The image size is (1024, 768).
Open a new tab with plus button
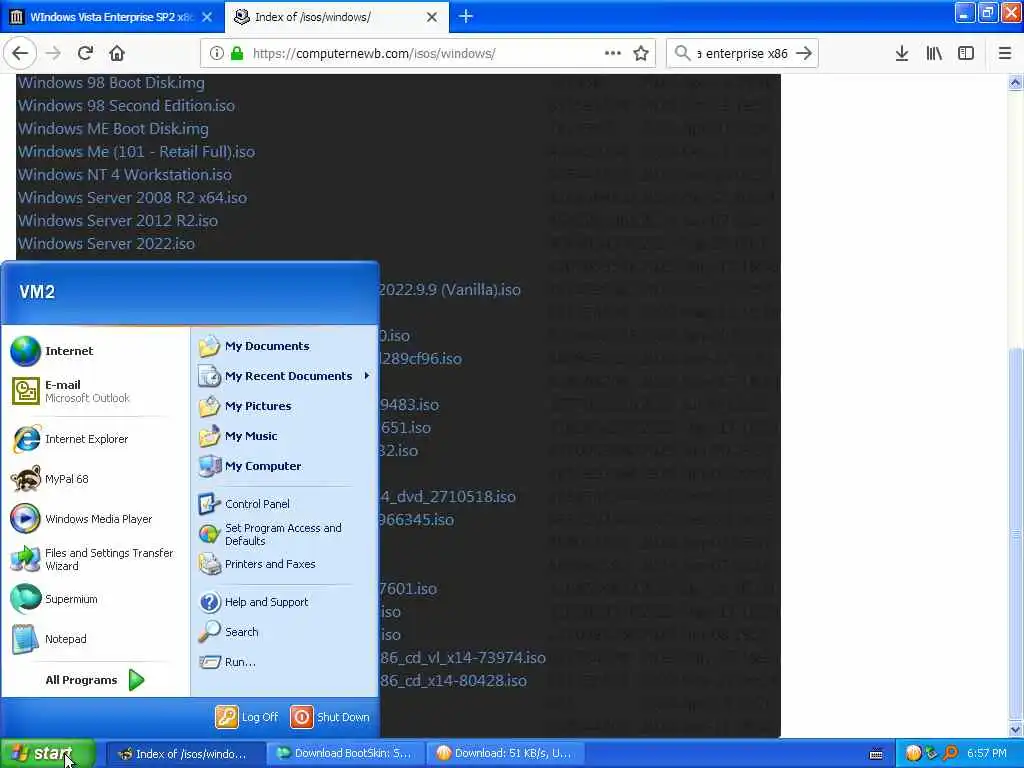tap(466, 16)
